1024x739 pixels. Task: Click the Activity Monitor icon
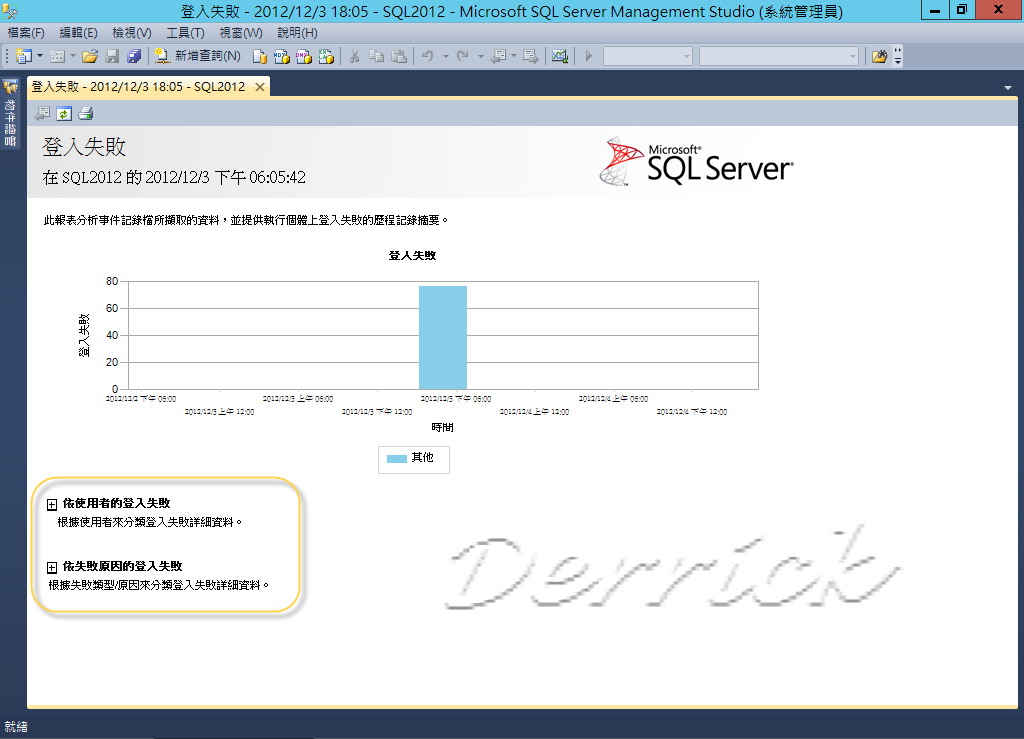click(x=560, y=57)
